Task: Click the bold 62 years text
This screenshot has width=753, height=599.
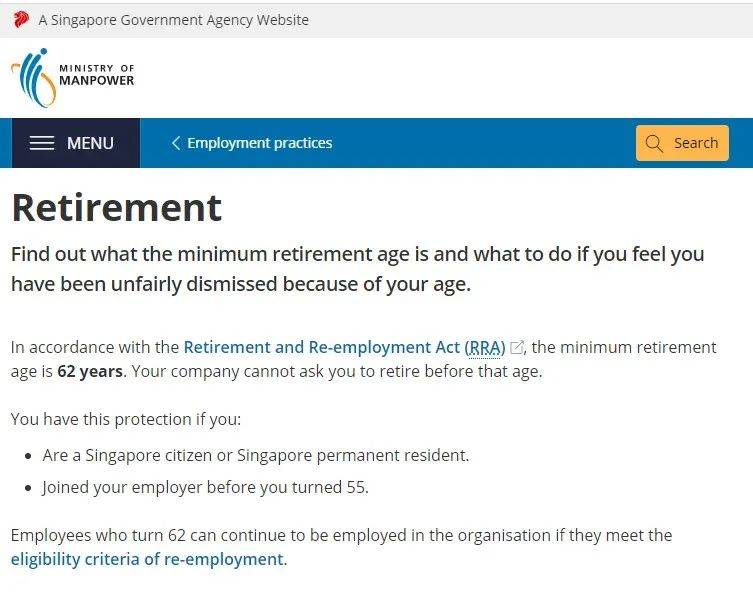Action: (90, 371)
